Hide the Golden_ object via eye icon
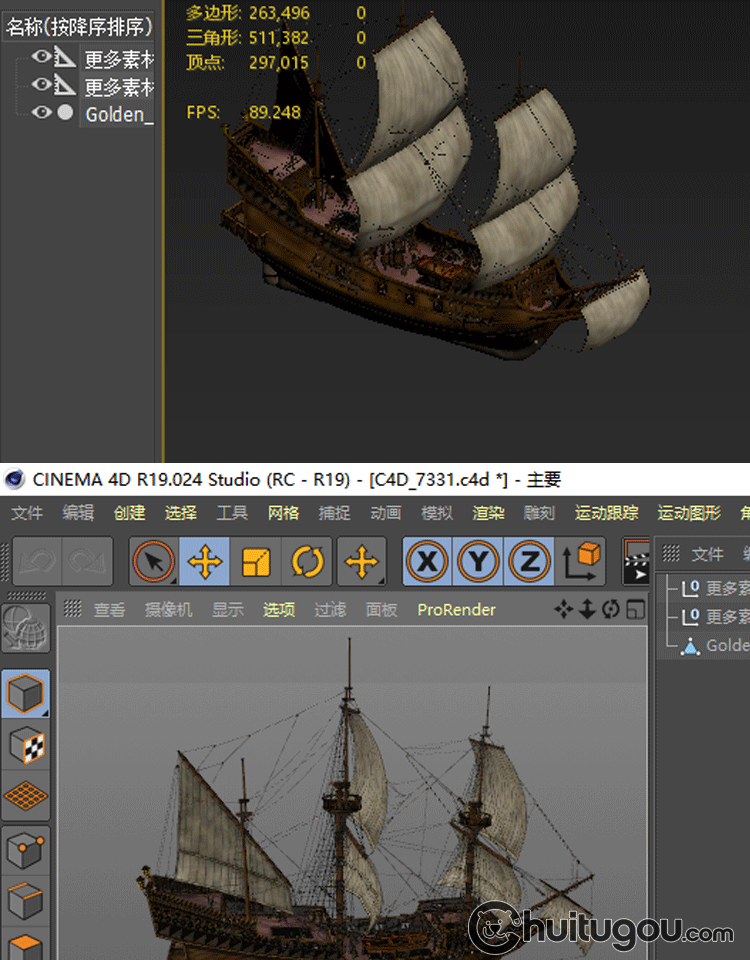Screen dimensions: 750x960 click(x=41, y=113)
